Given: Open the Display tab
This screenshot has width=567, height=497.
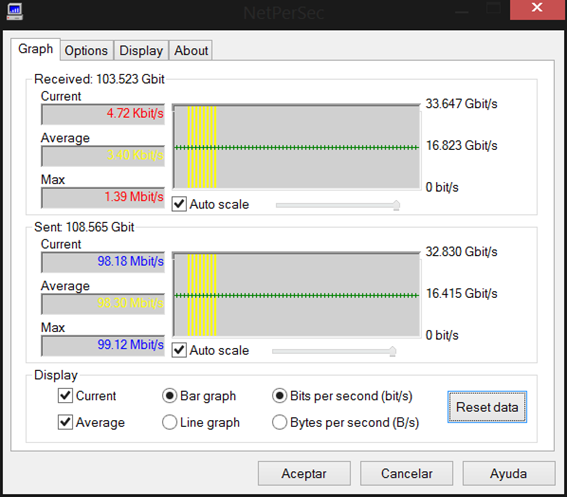Looking at the screenshot, I should coord(141,51).
